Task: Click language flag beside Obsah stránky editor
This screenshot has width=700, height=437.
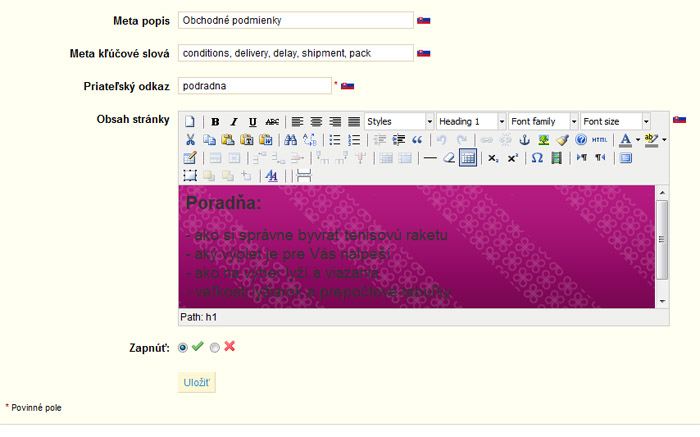Action: coord(679,120)
